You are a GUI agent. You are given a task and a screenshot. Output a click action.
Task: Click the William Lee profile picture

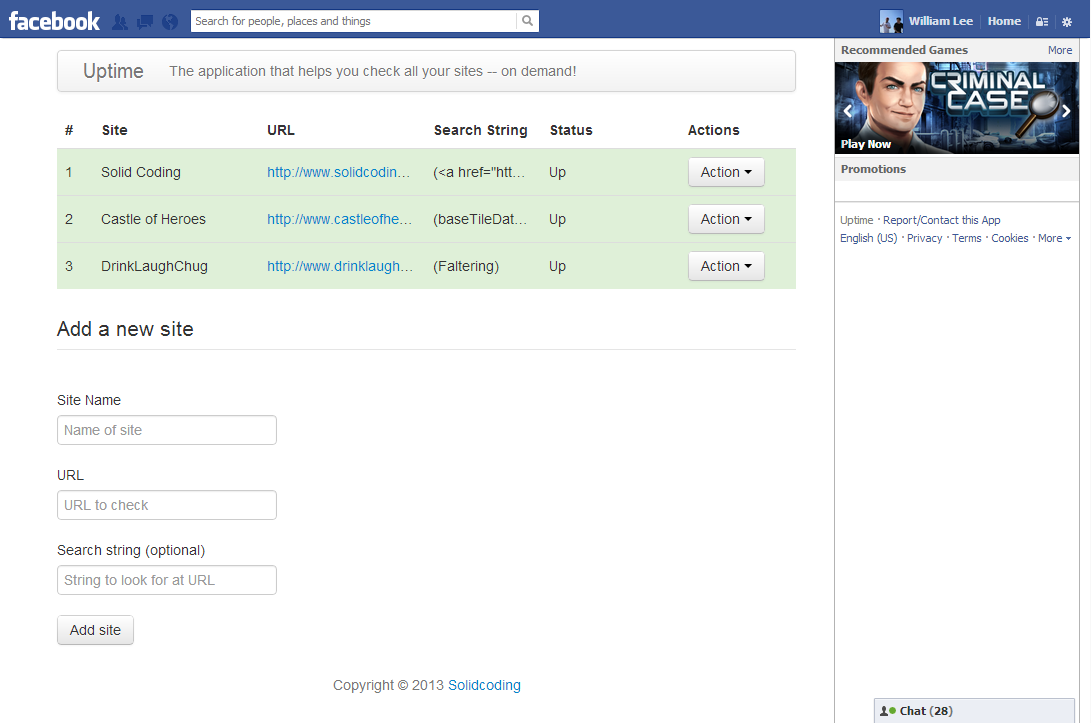(891, 22)
